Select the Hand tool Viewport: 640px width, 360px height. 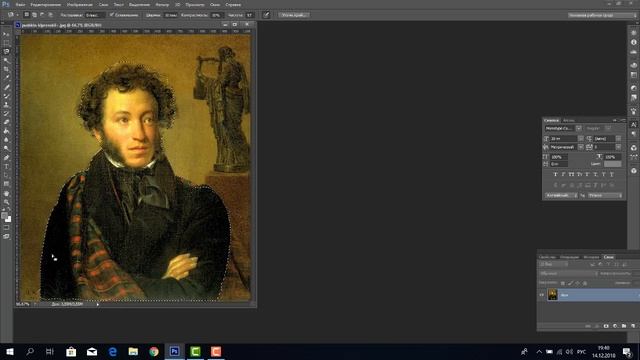coord(6,193)
